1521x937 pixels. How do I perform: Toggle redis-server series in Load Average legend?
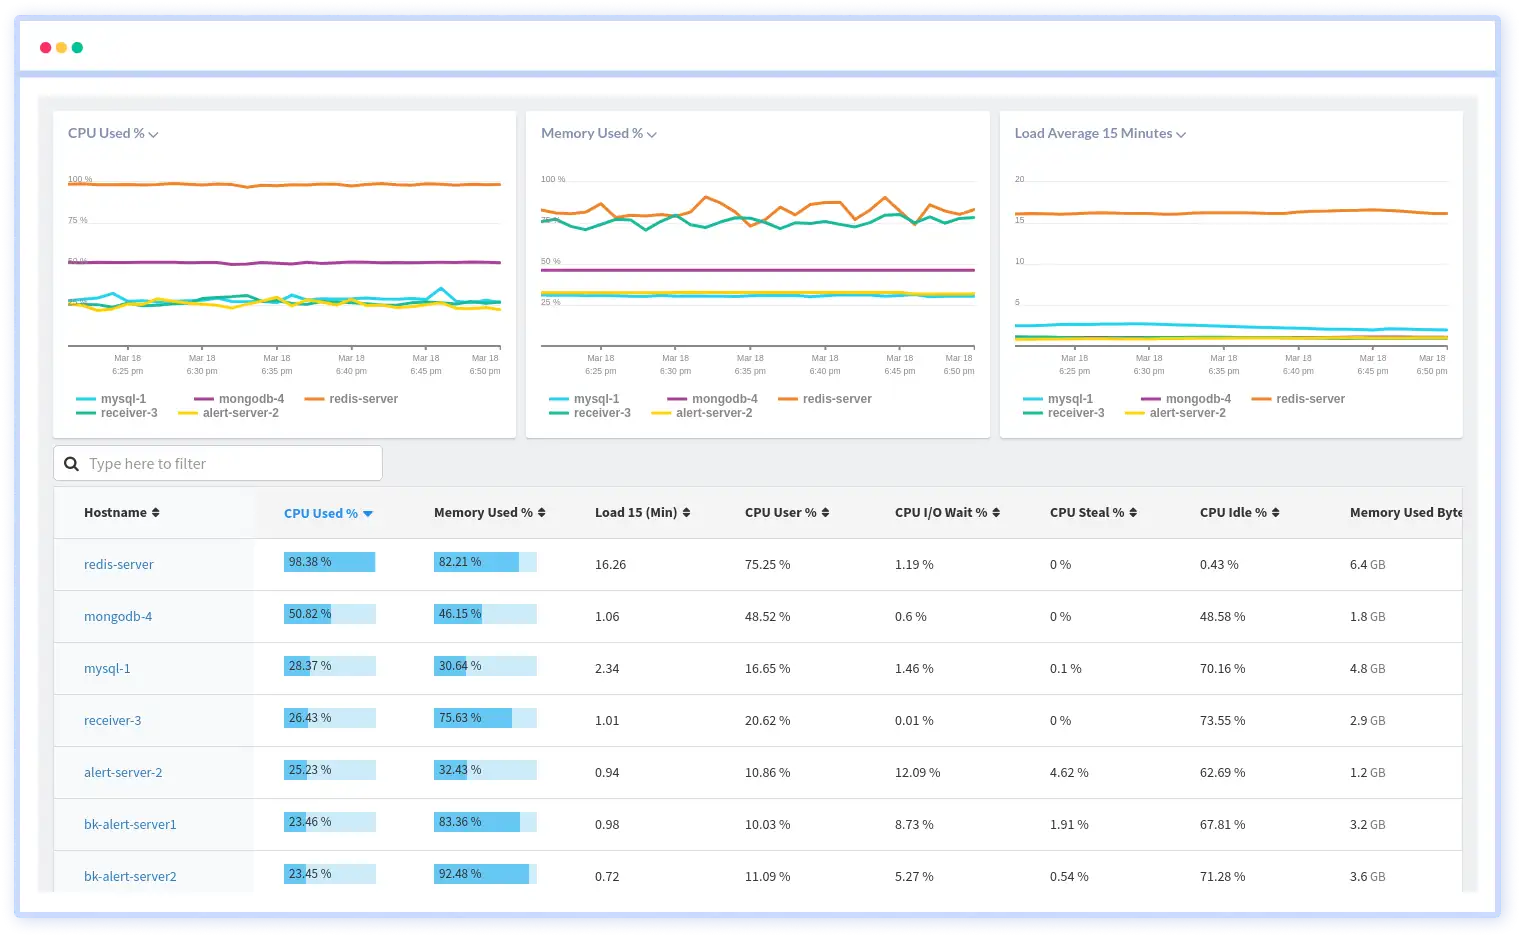click(x=1298, y=399)
